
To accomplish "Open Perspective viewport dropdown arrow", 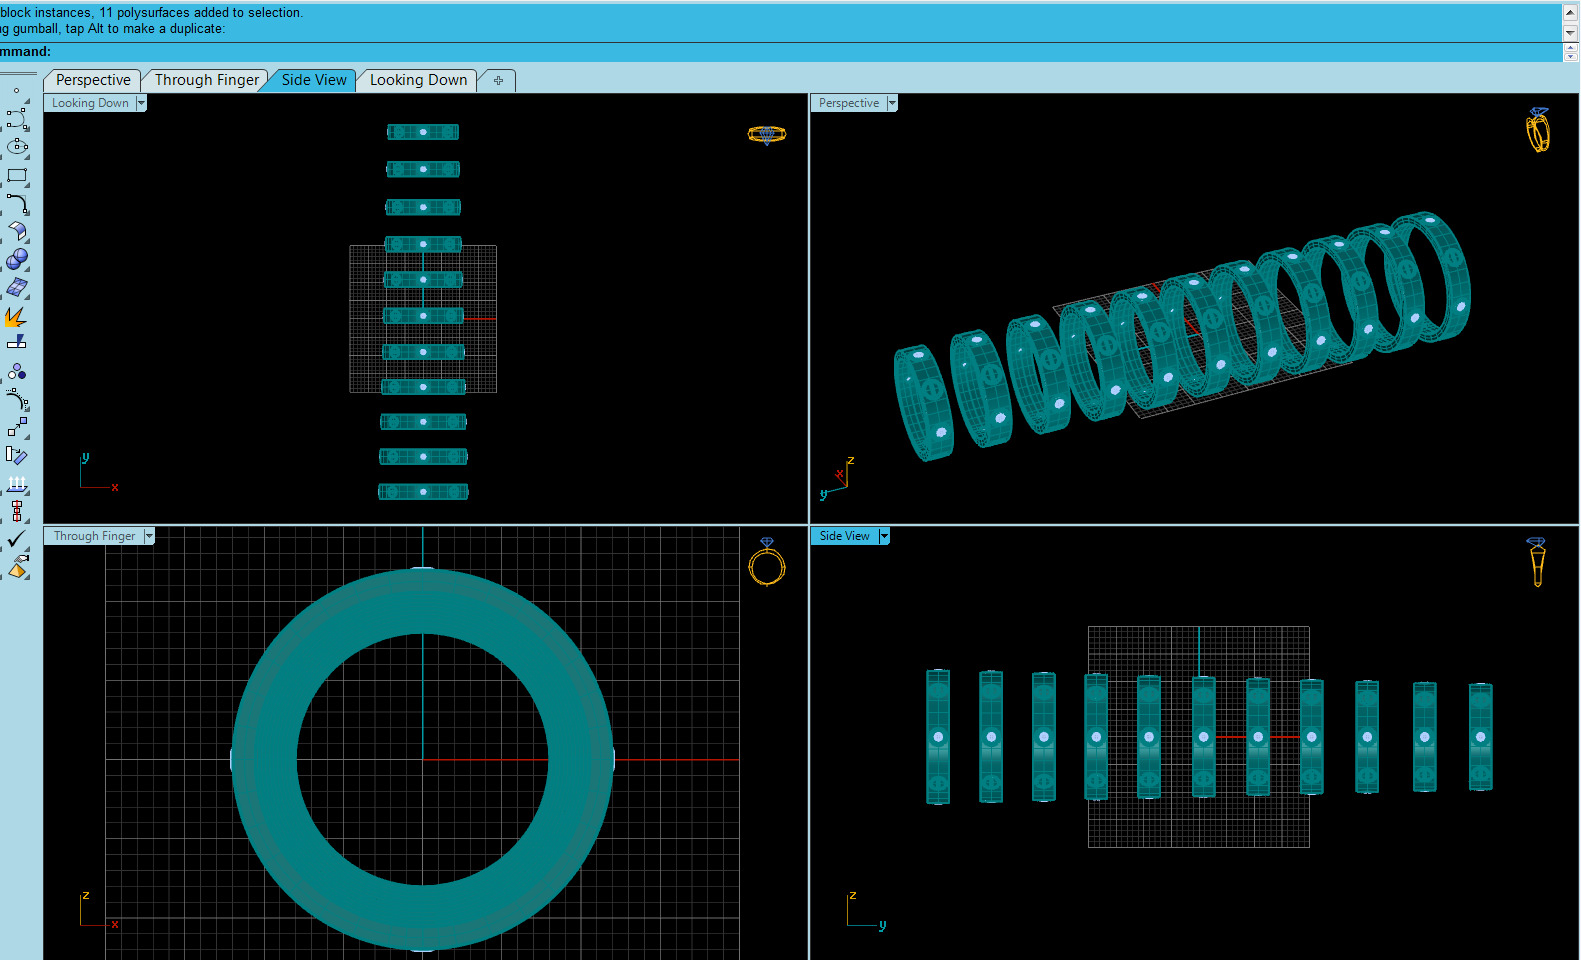I will coord(892,103).
